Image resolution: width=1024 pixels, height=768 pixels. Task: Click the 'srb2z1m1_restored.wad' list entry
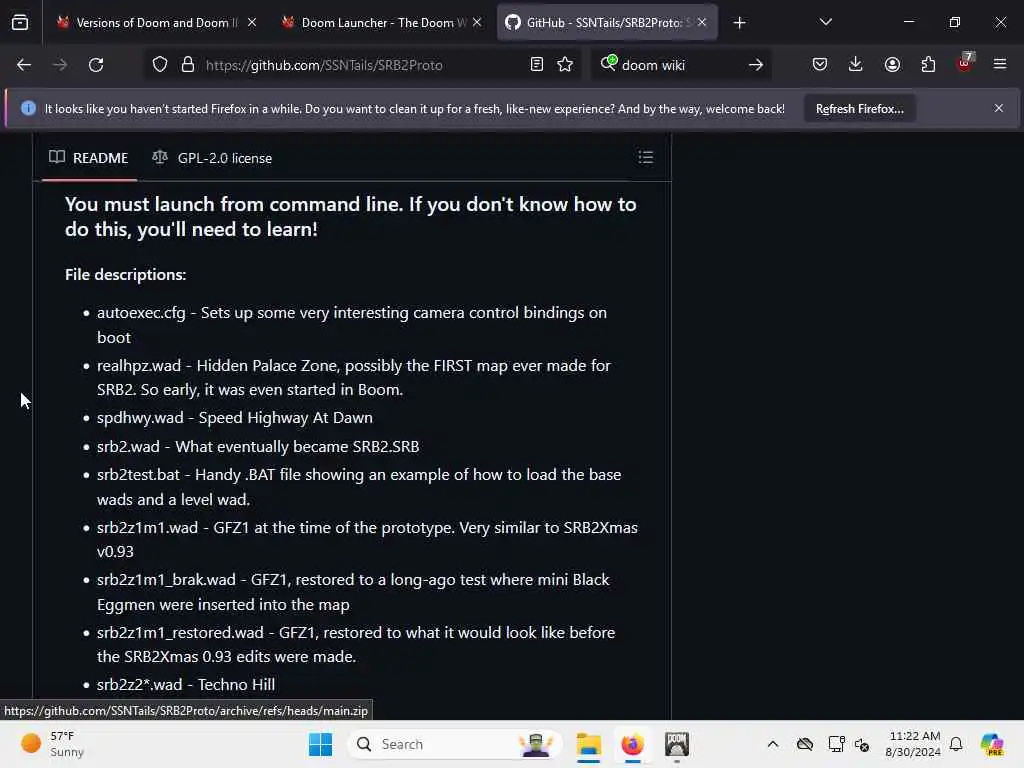click(x=356, y=645)
